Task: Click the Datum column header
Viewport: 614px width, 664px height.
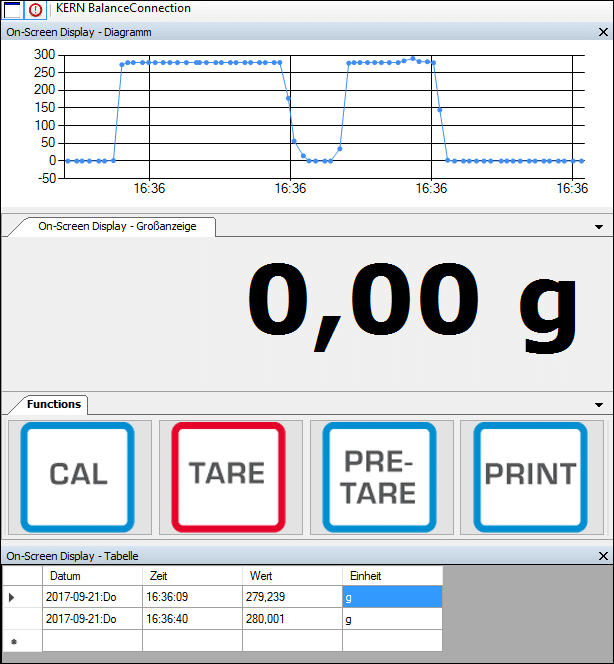Action: [x=91, y=576]
